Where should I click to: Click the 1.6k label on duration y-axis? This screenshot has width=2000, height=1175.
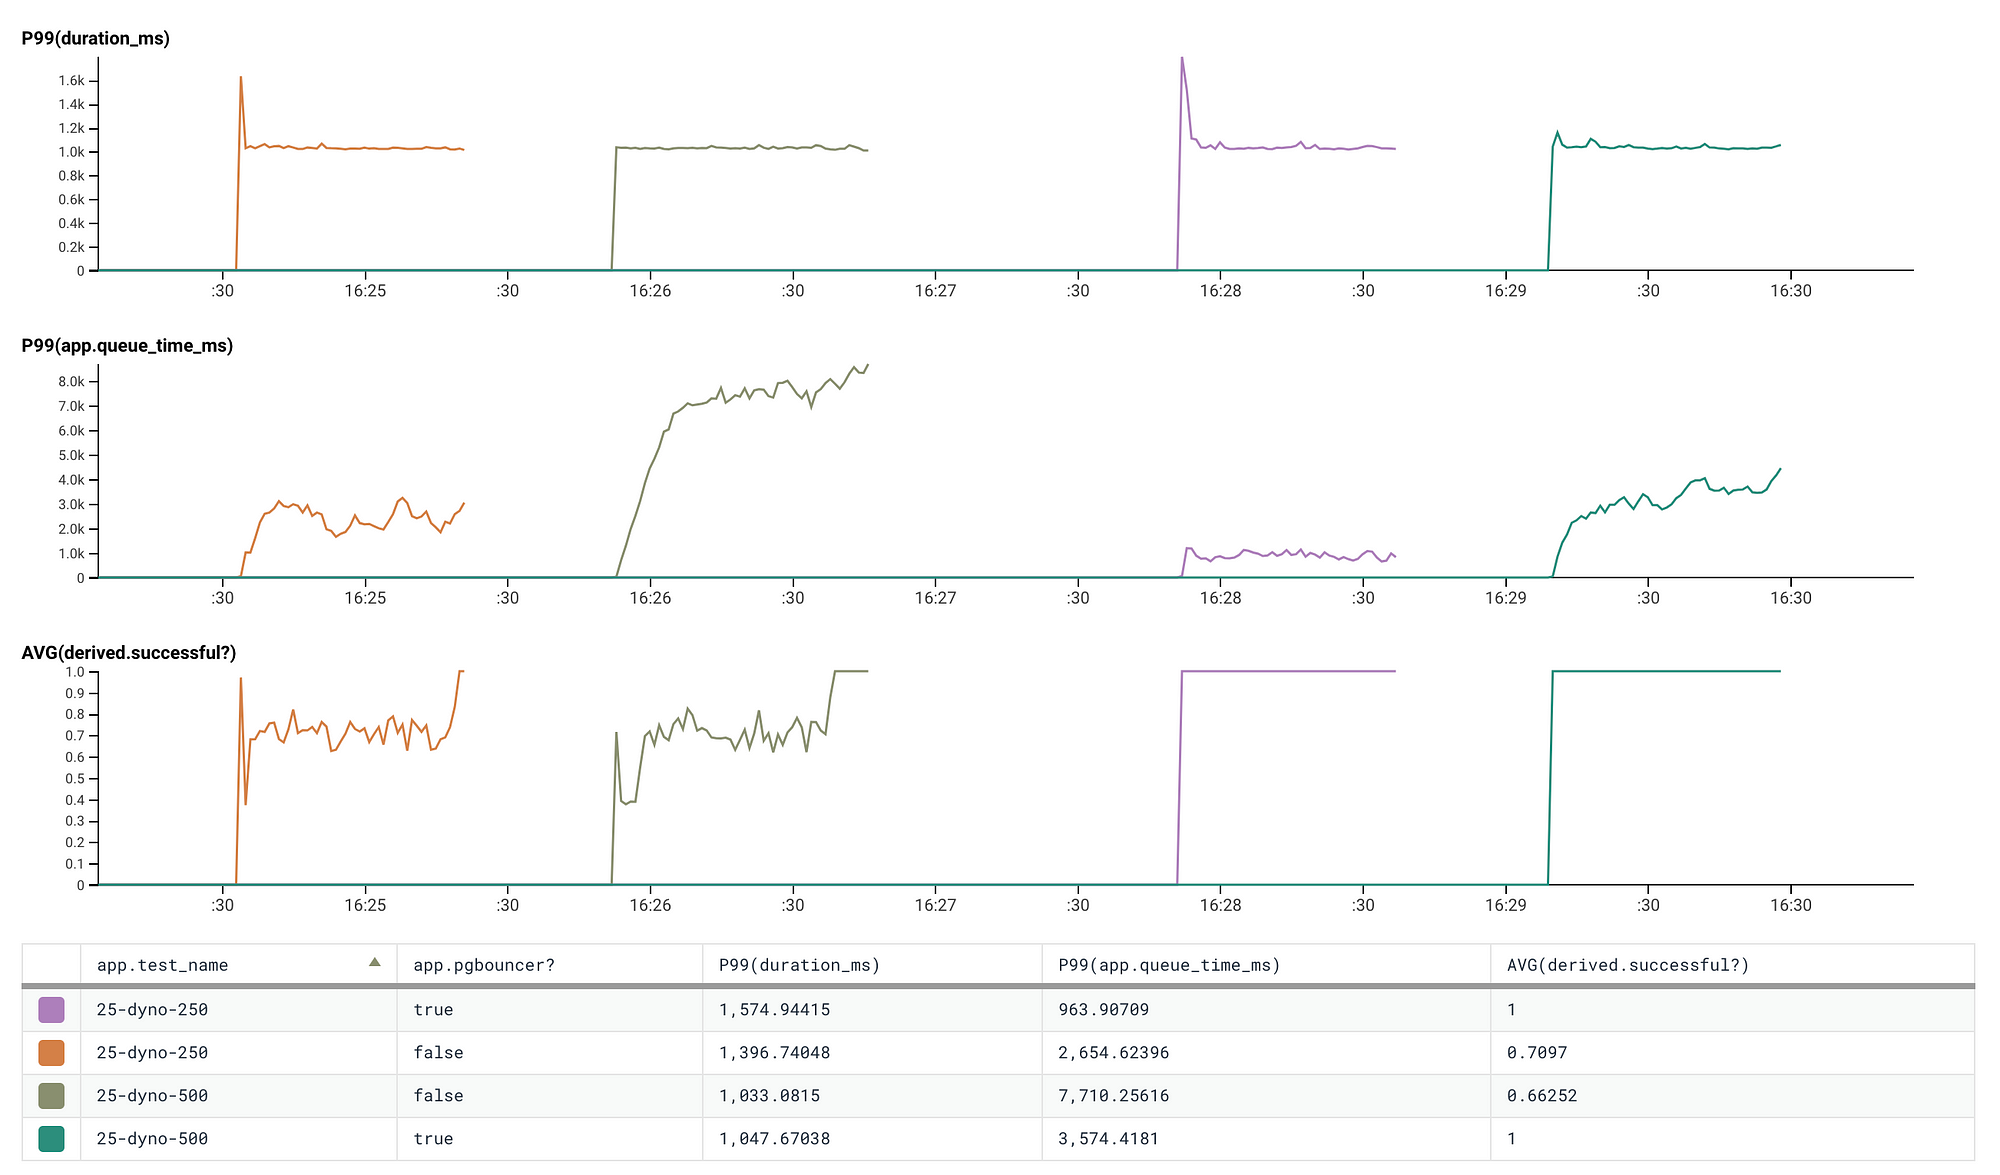point(71,81)
